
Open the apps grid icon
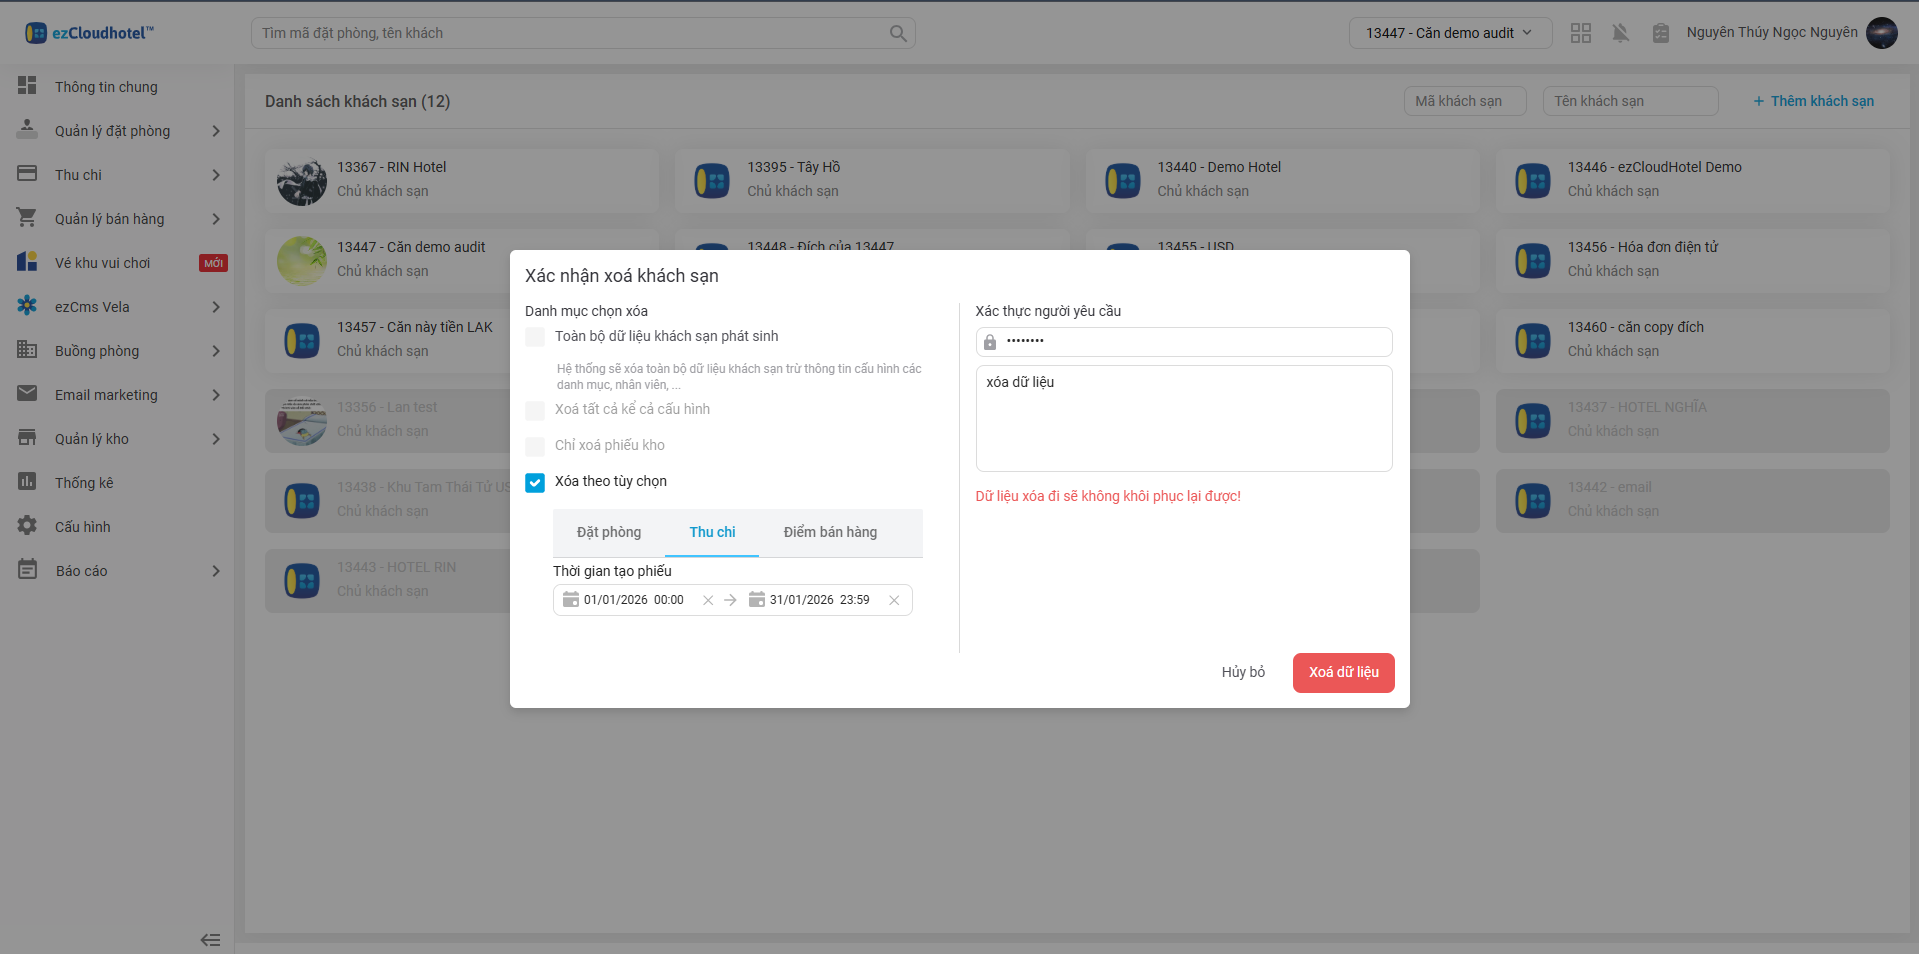[x=1580, y=33]
